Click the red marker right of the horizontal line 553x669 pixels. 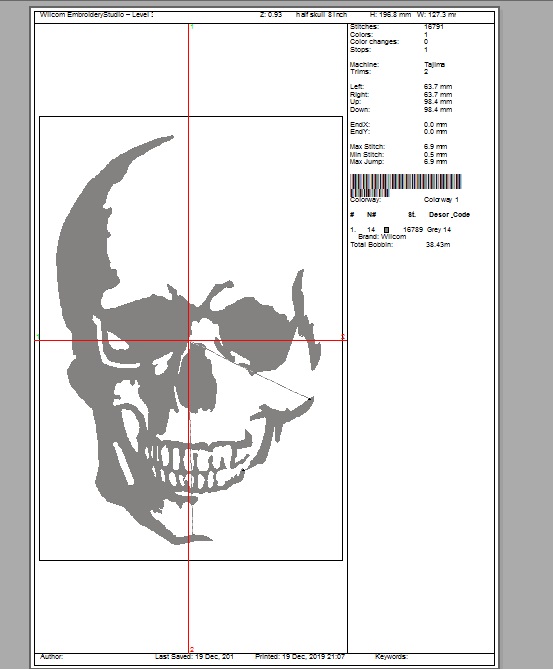(343, 337)
